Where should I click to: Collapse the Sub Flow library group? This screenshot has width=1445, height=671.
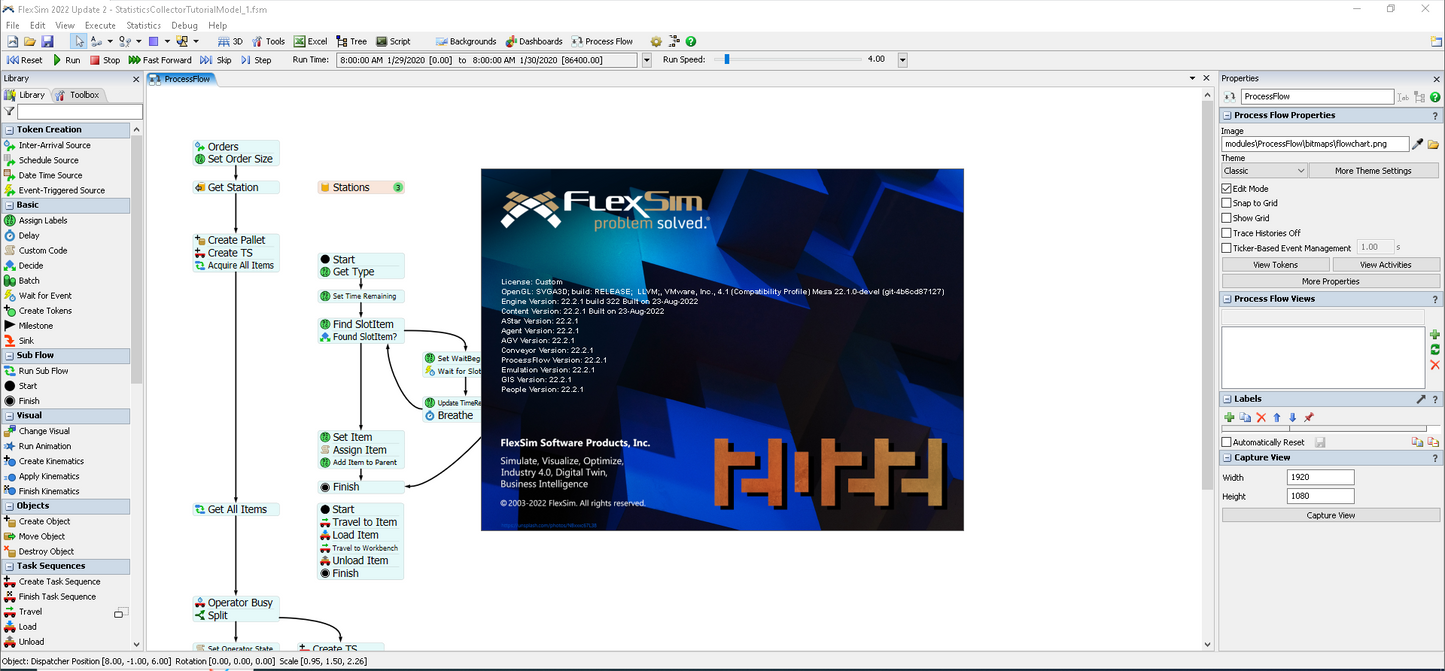[9, 356]
